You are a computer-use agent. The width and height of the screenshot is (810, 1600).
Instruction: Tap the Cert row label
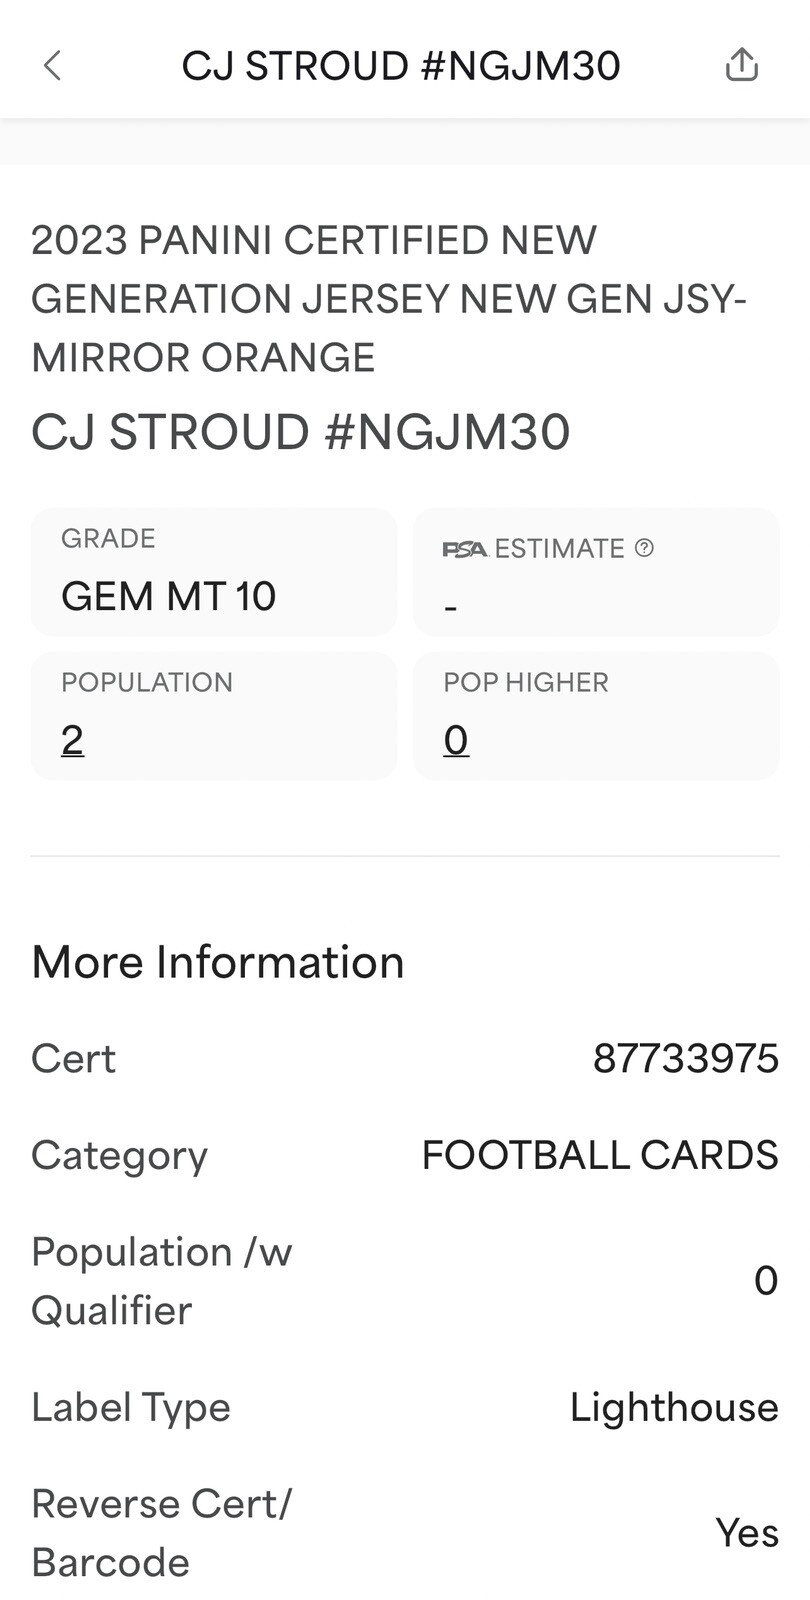pos(73,1058)
